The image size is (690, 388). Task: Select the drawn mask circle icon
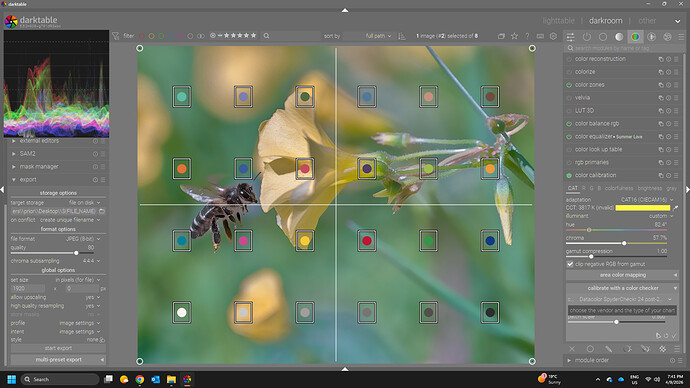[x=590, y=349]
